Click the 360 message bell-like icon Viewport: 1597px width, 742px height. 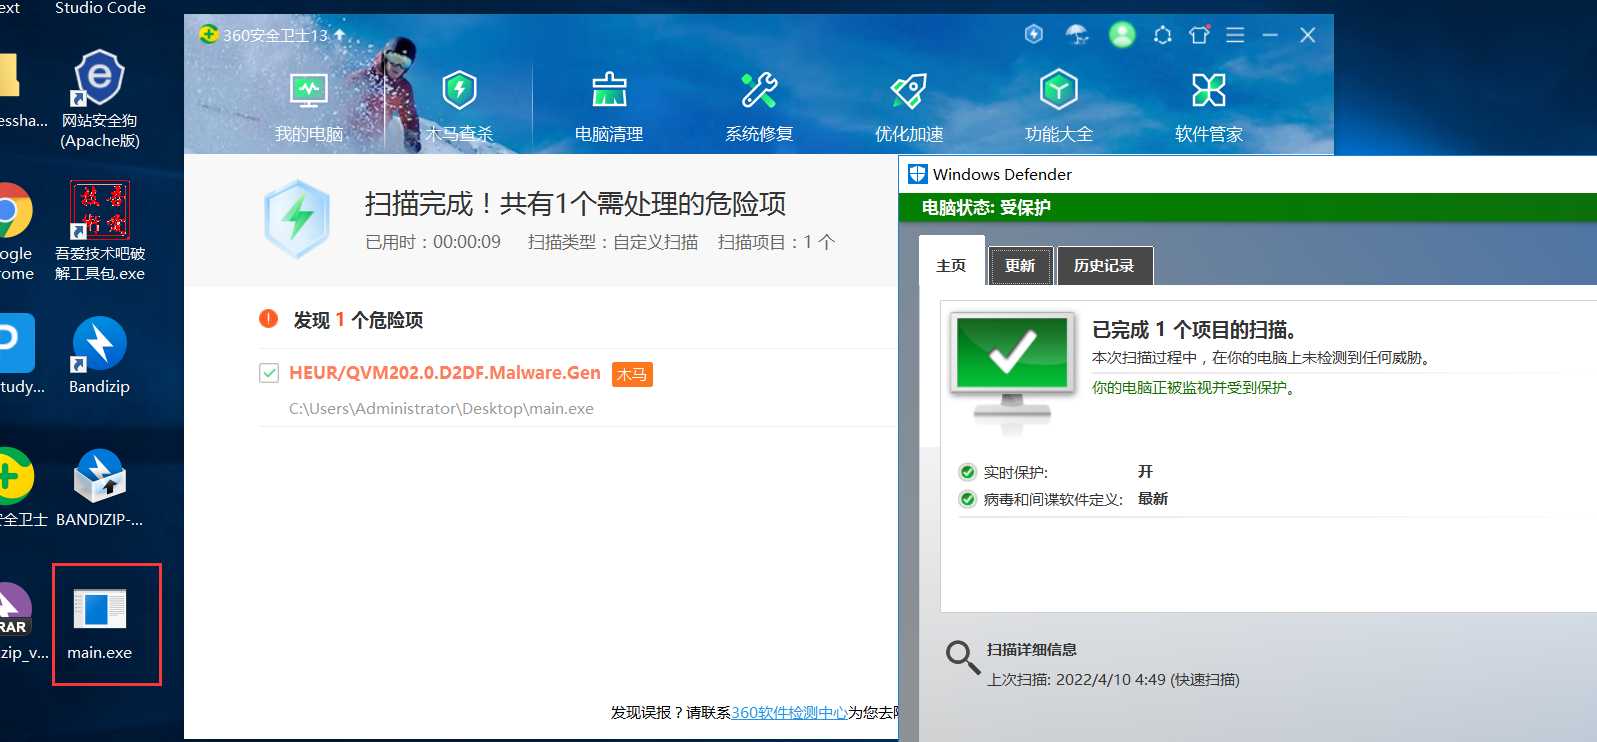1162,35
